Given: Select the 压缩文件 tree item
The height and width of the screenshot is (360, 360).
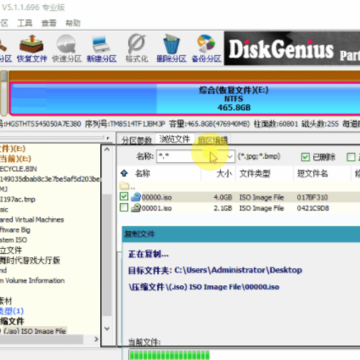Looking at the screenshot, I should pos(12,321).
